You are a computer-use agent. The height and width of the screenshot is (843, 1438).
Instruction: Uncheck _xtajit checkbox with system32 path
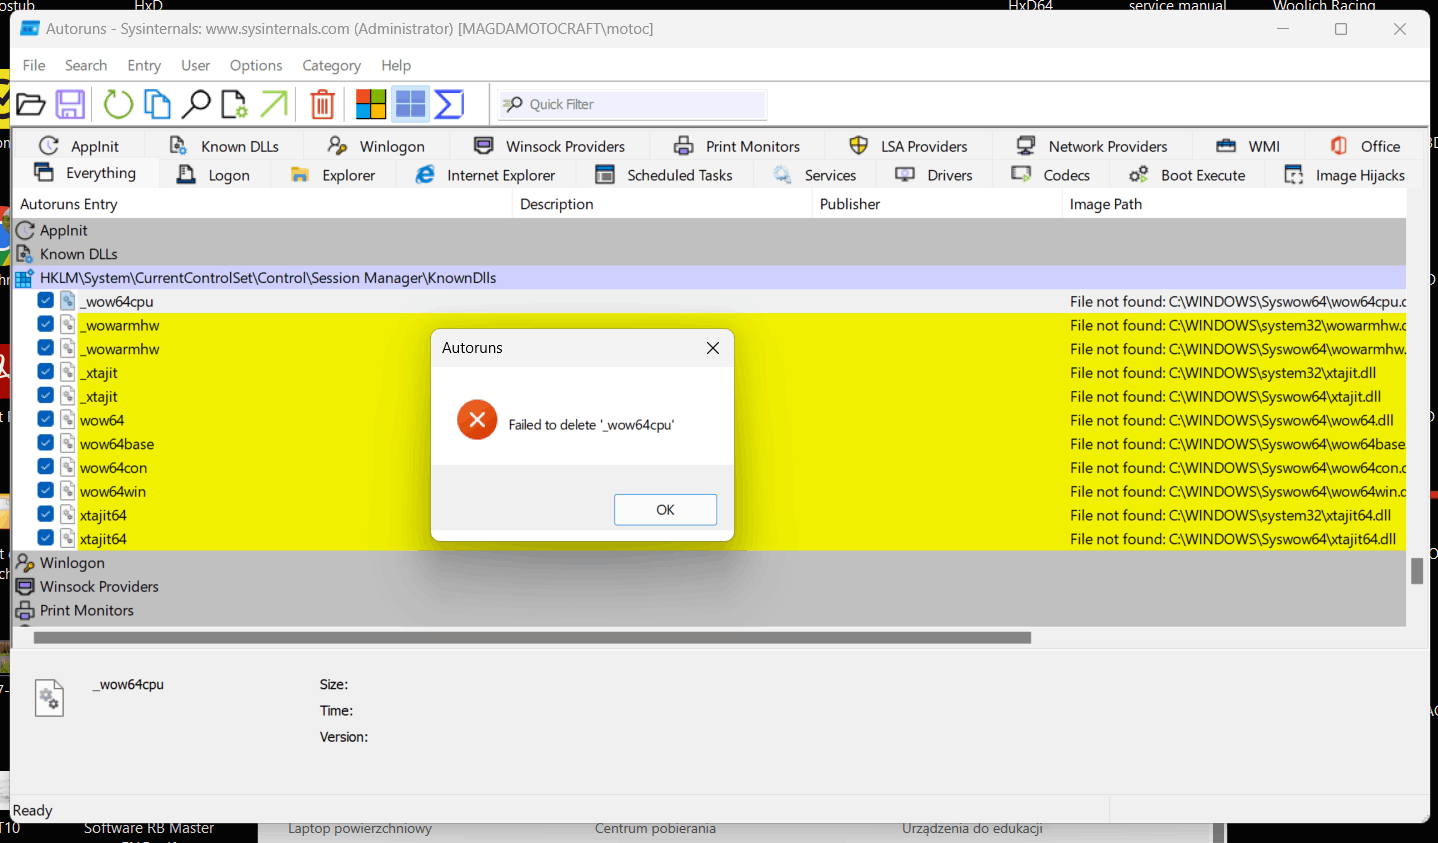pyautogui.click(x=45, y=372)
